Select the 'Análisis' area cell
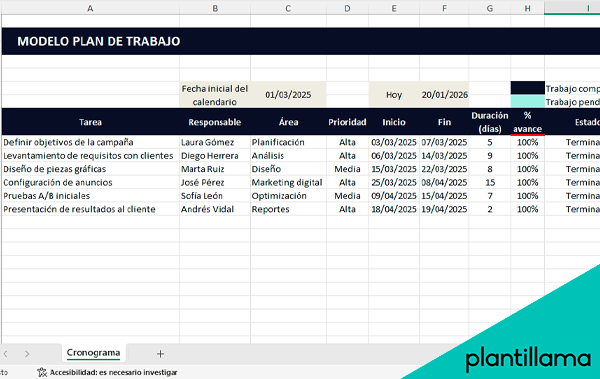Screen dimensions: 600x379 click(289, 156)
